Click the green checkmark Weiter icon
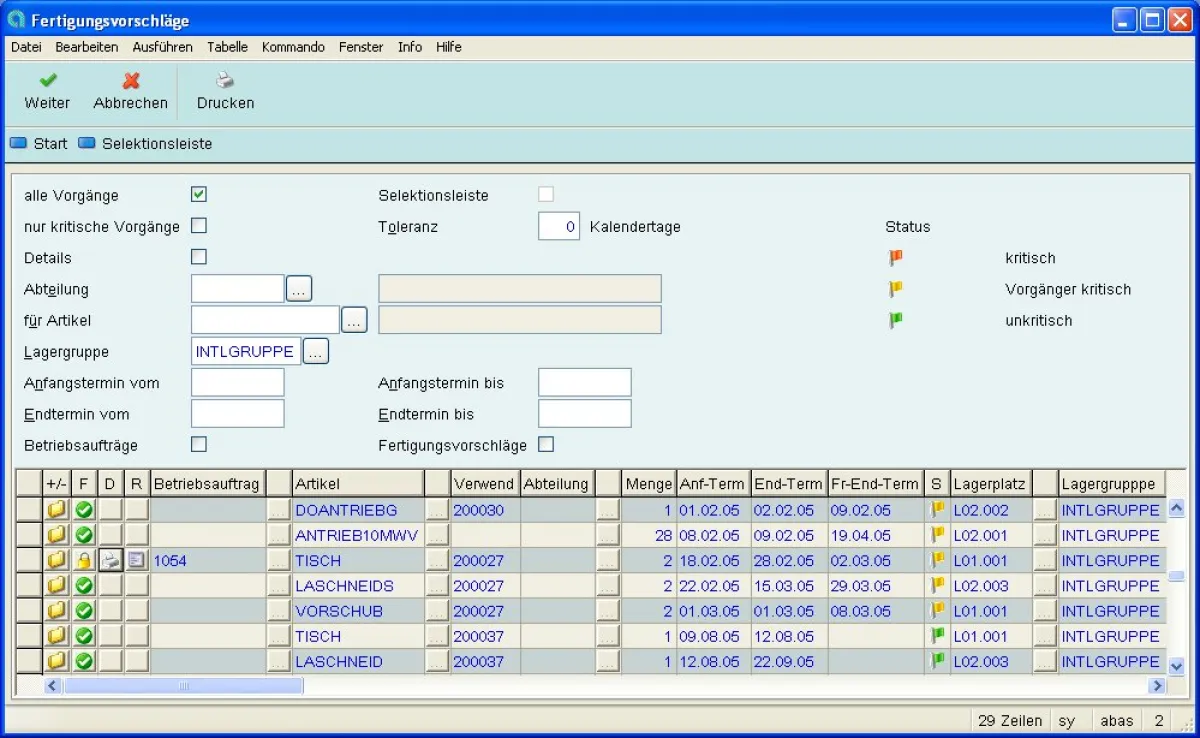Viewport: 1200px width, 738px height. click(x=47, y=81)
